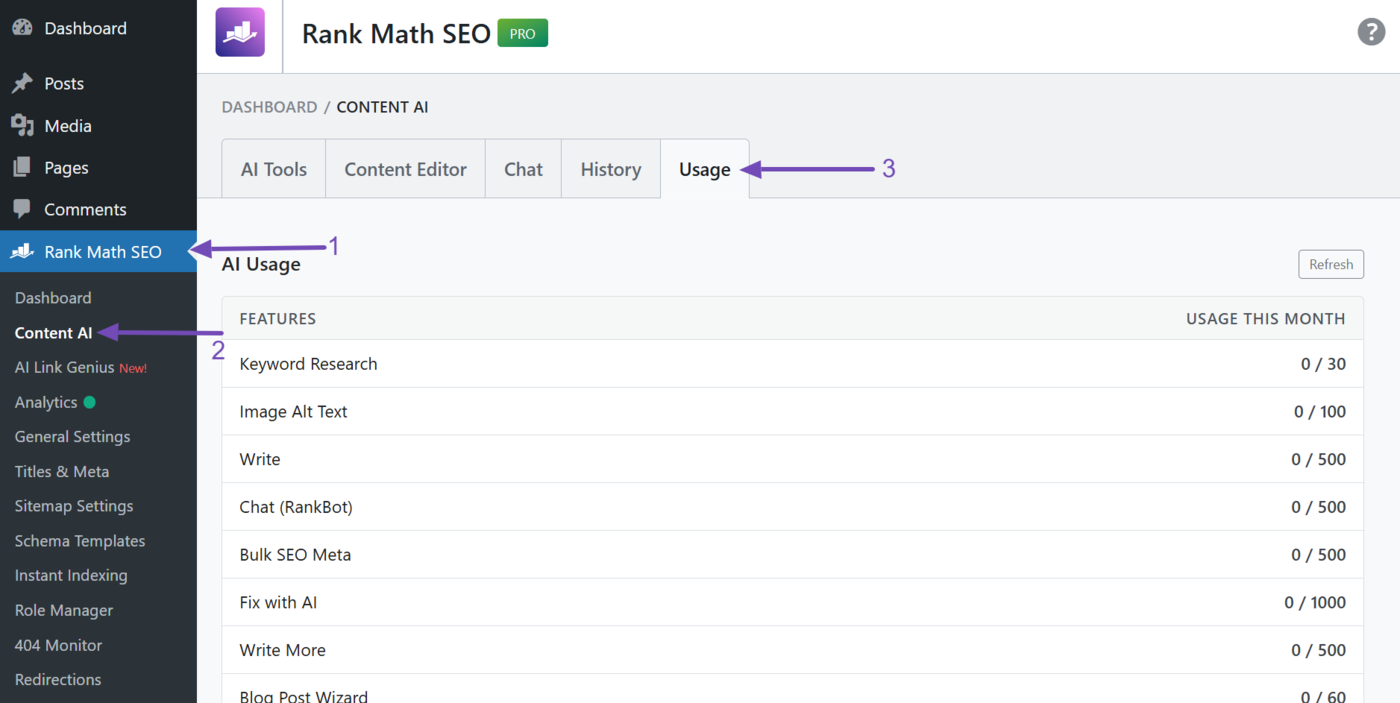Go to DASHBOARD breadcrumb link
Viewport: 1400px width, 703px height.
[x=269, y=107]
